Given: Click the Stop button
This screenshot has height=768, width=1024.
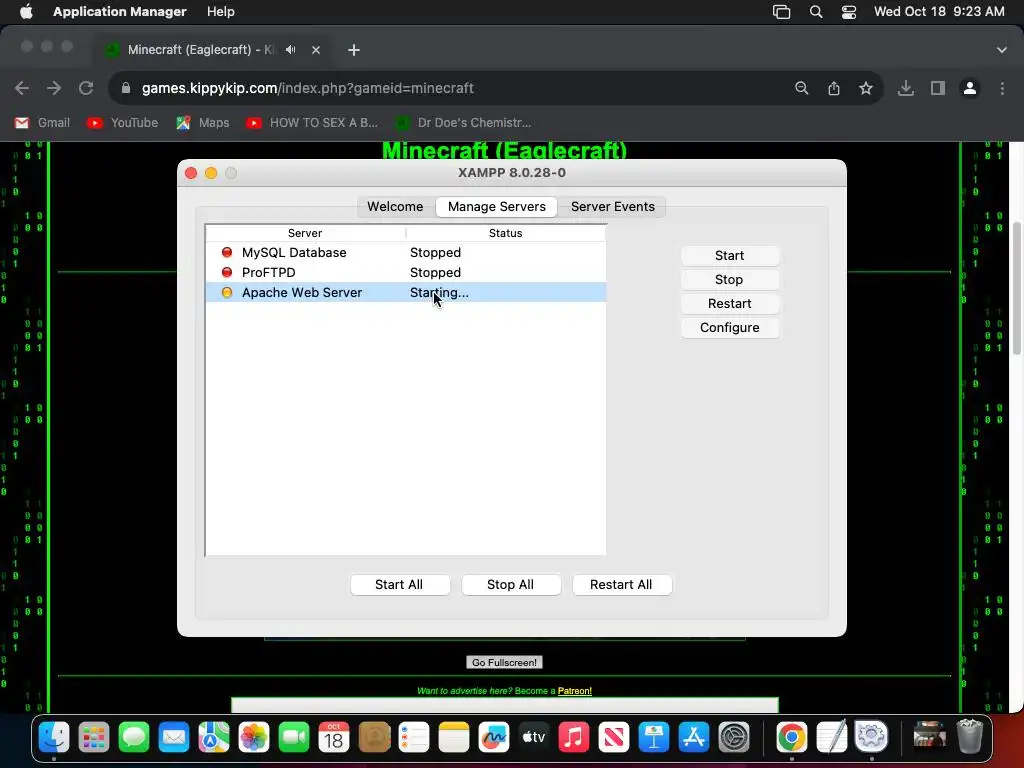Looking at the screenshot, I should [729, 280].
